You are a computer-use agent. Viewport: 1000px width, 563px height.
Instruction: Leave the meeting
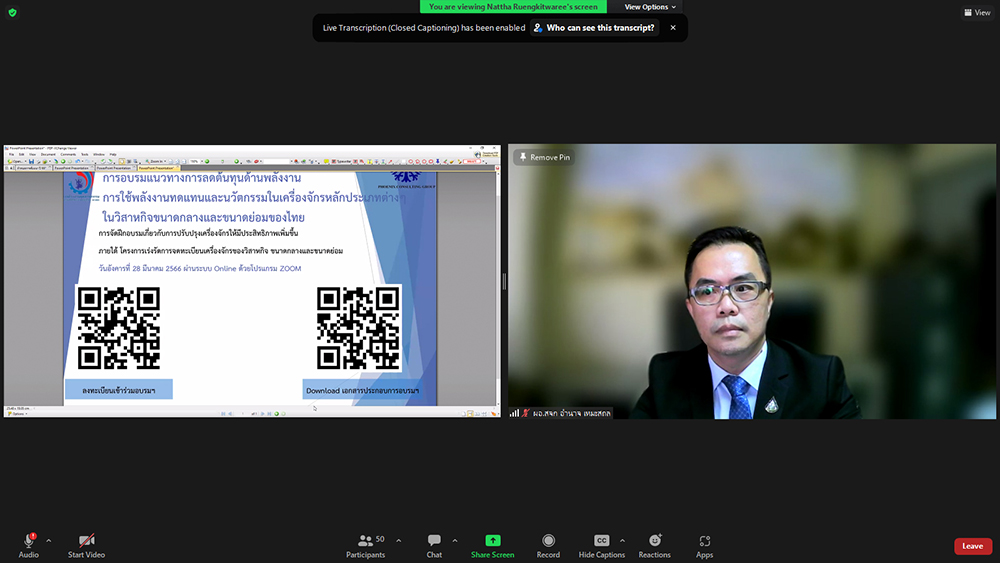coord(972,546)
